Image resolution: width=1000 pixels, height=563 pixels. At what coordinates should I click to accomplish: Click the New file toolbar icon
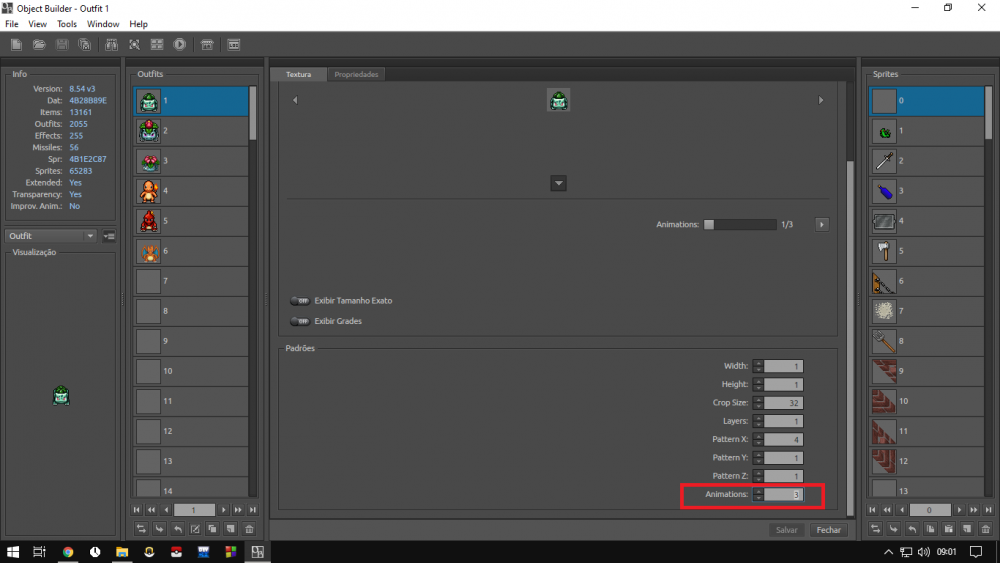click(x=17, y=45)
